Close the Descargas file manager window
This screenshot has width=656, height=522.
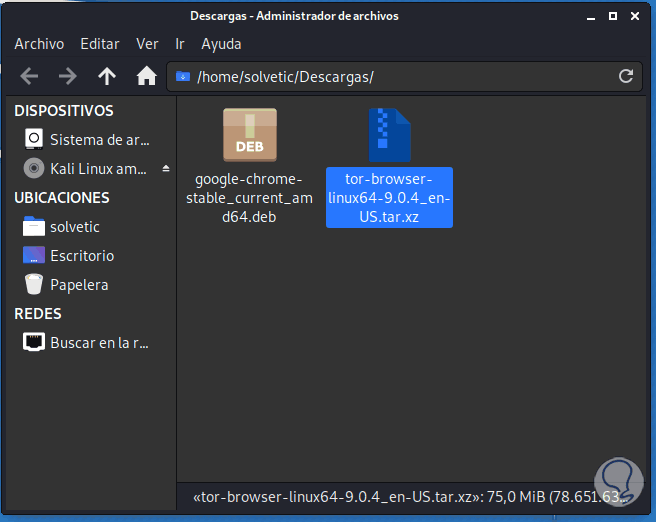coord(635,16)
